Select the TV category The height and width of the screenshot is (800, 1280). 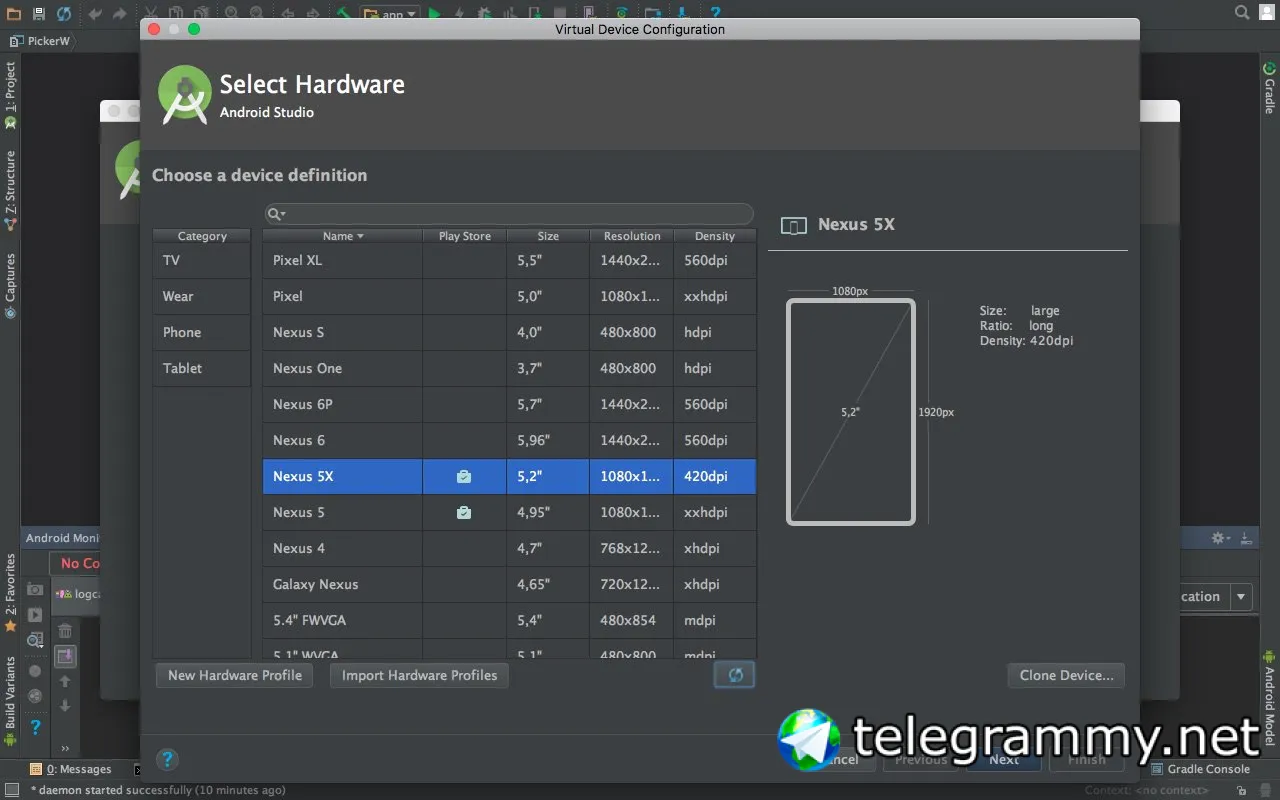pos(201,260)
